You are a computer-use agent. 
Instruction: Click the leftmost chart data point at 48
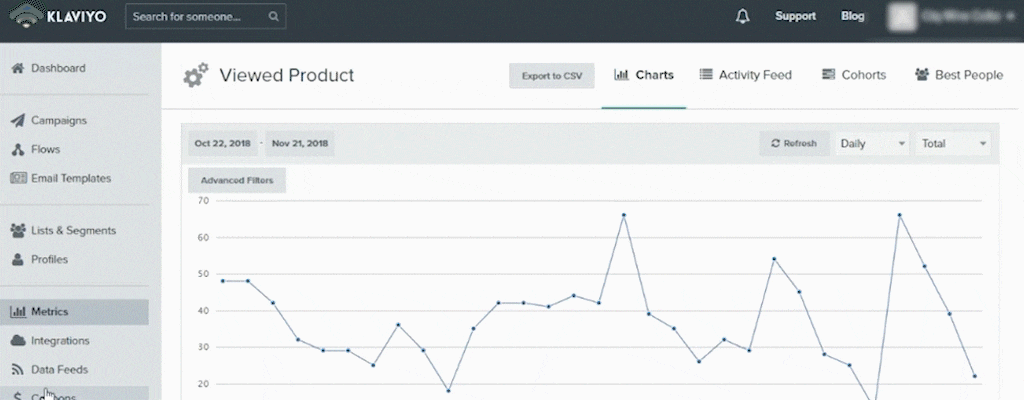(223, 281)
